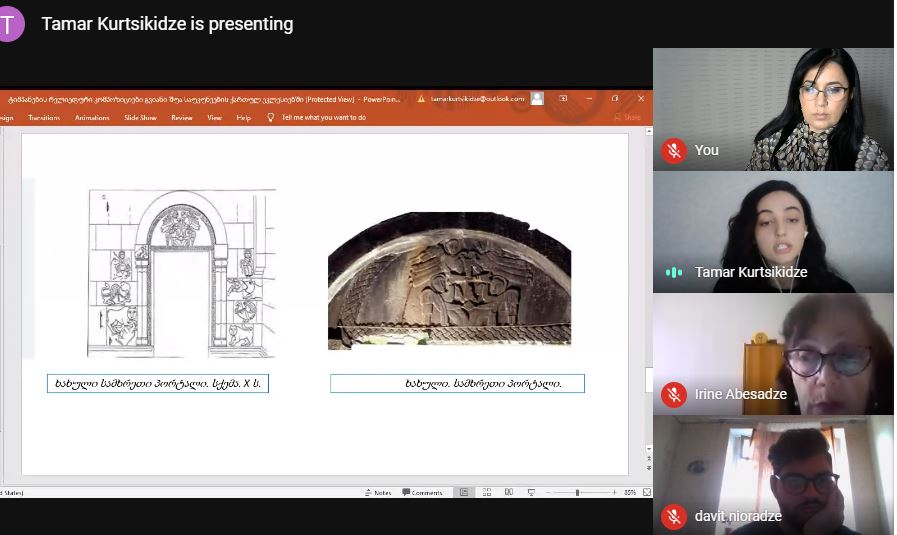Open the Animations tab

[92, 117]
